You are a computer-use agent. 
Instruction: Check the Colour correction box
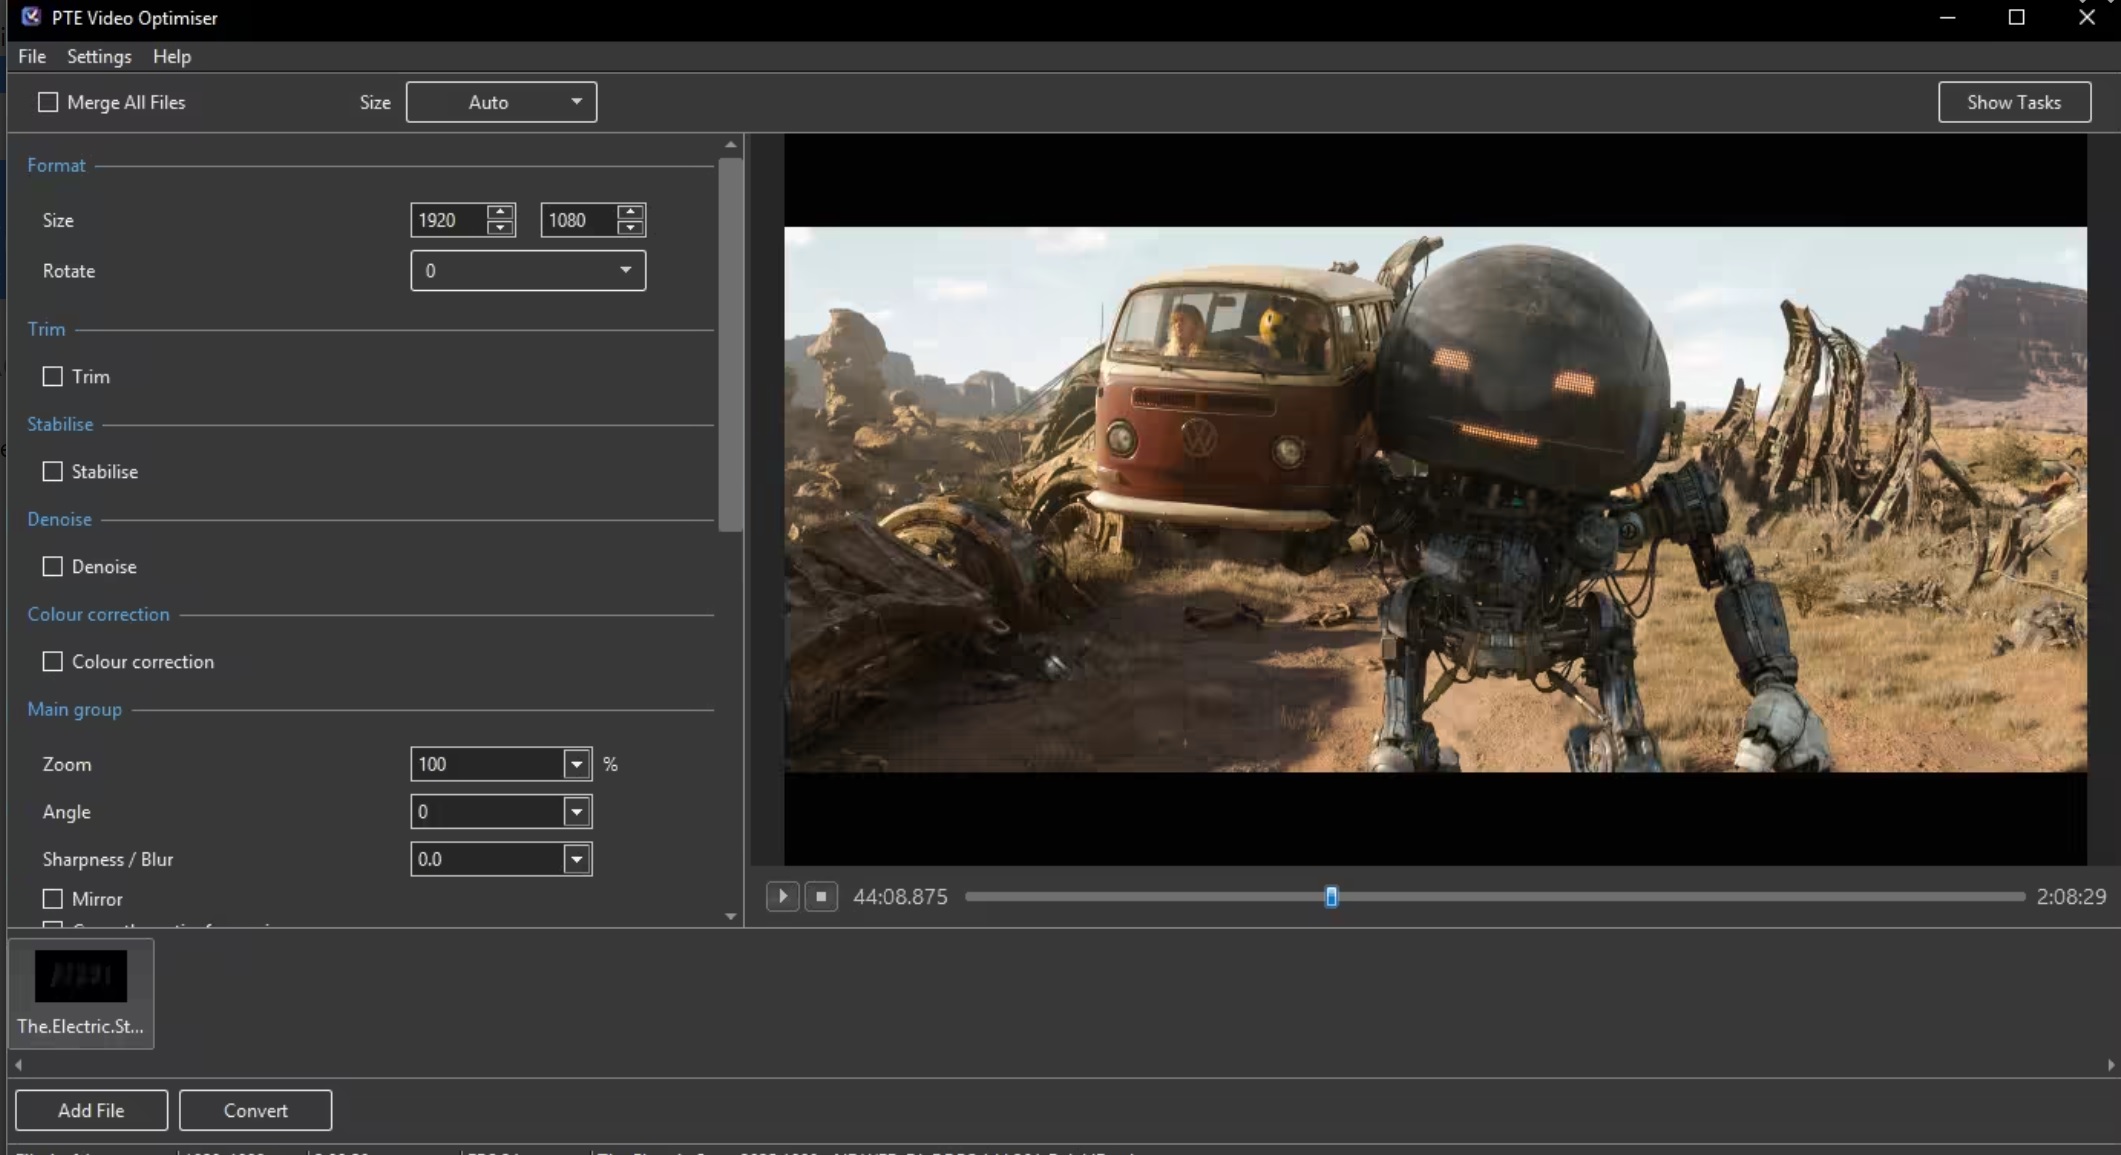[52, 661]
